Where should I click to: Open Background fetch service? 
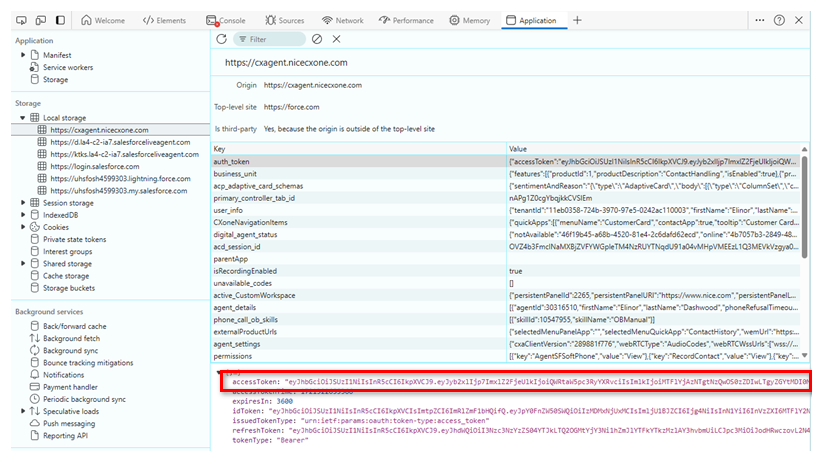[x=71, y=338]
